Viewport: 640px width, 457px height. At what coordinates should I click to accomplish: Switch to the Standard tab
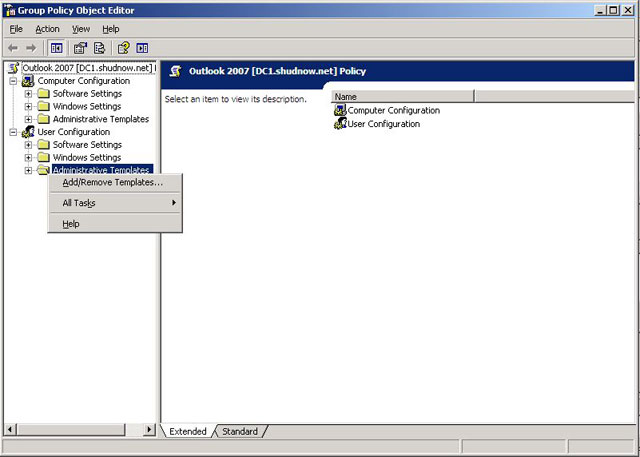240,431
